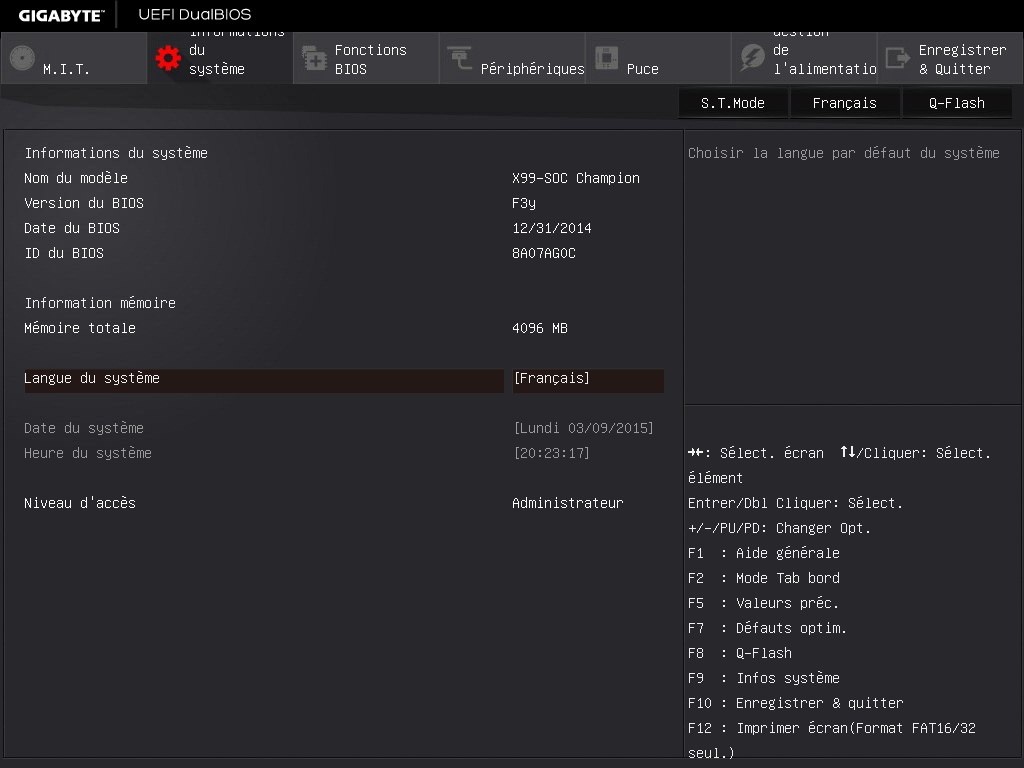Click the power management lightning icon
The height and width of the screenshot is (768, 1024).
(752, 58)
